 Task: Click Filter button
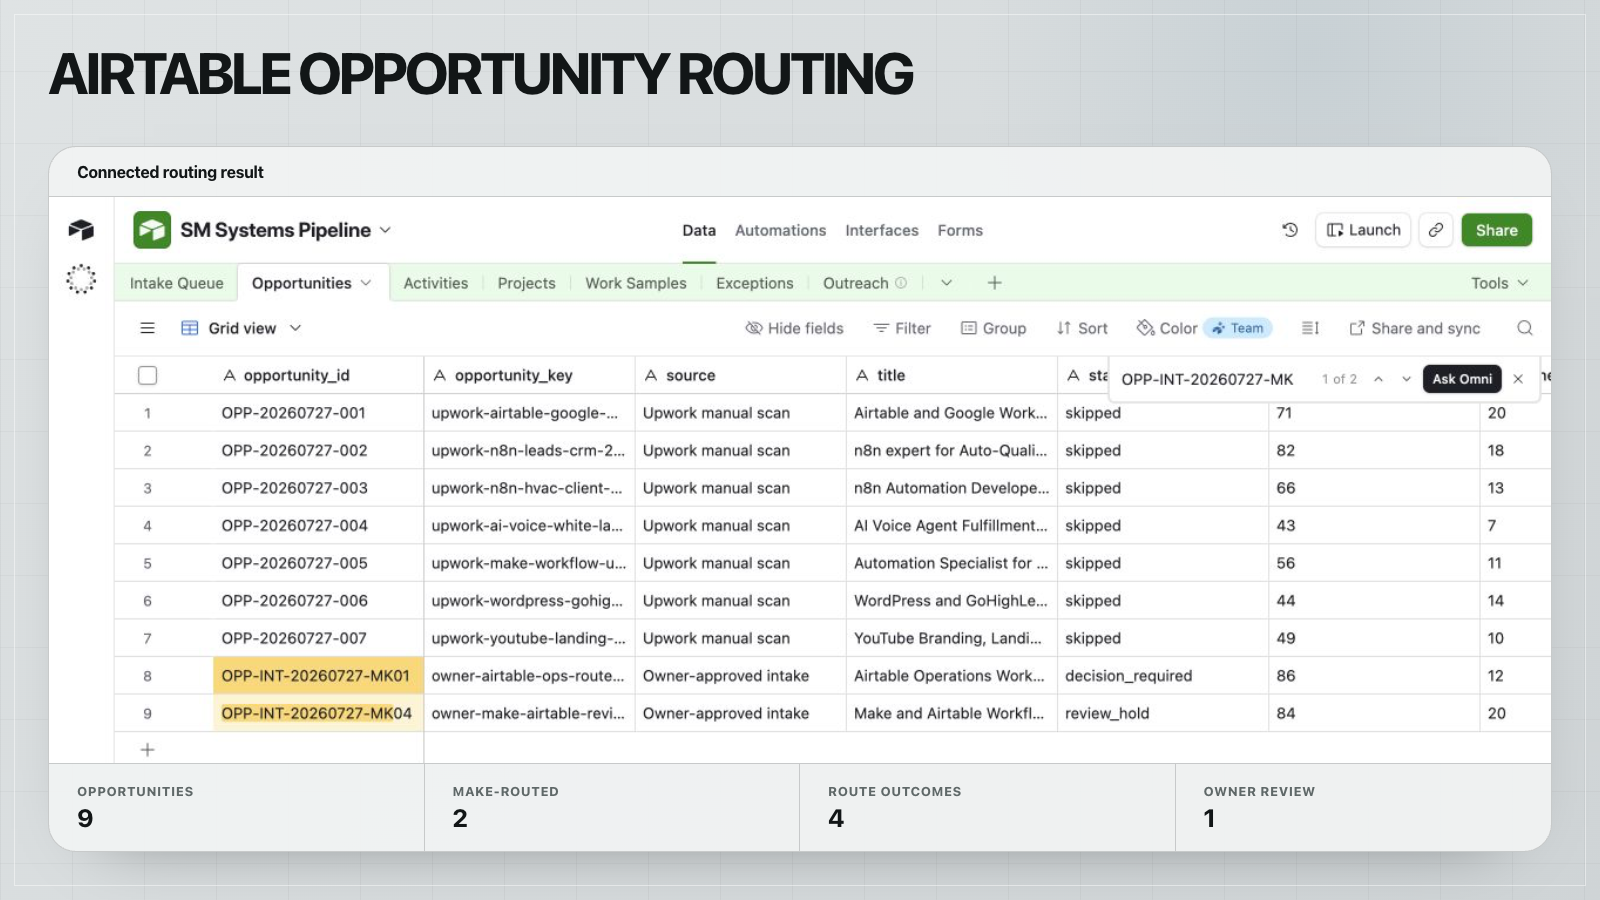point(902,328)
